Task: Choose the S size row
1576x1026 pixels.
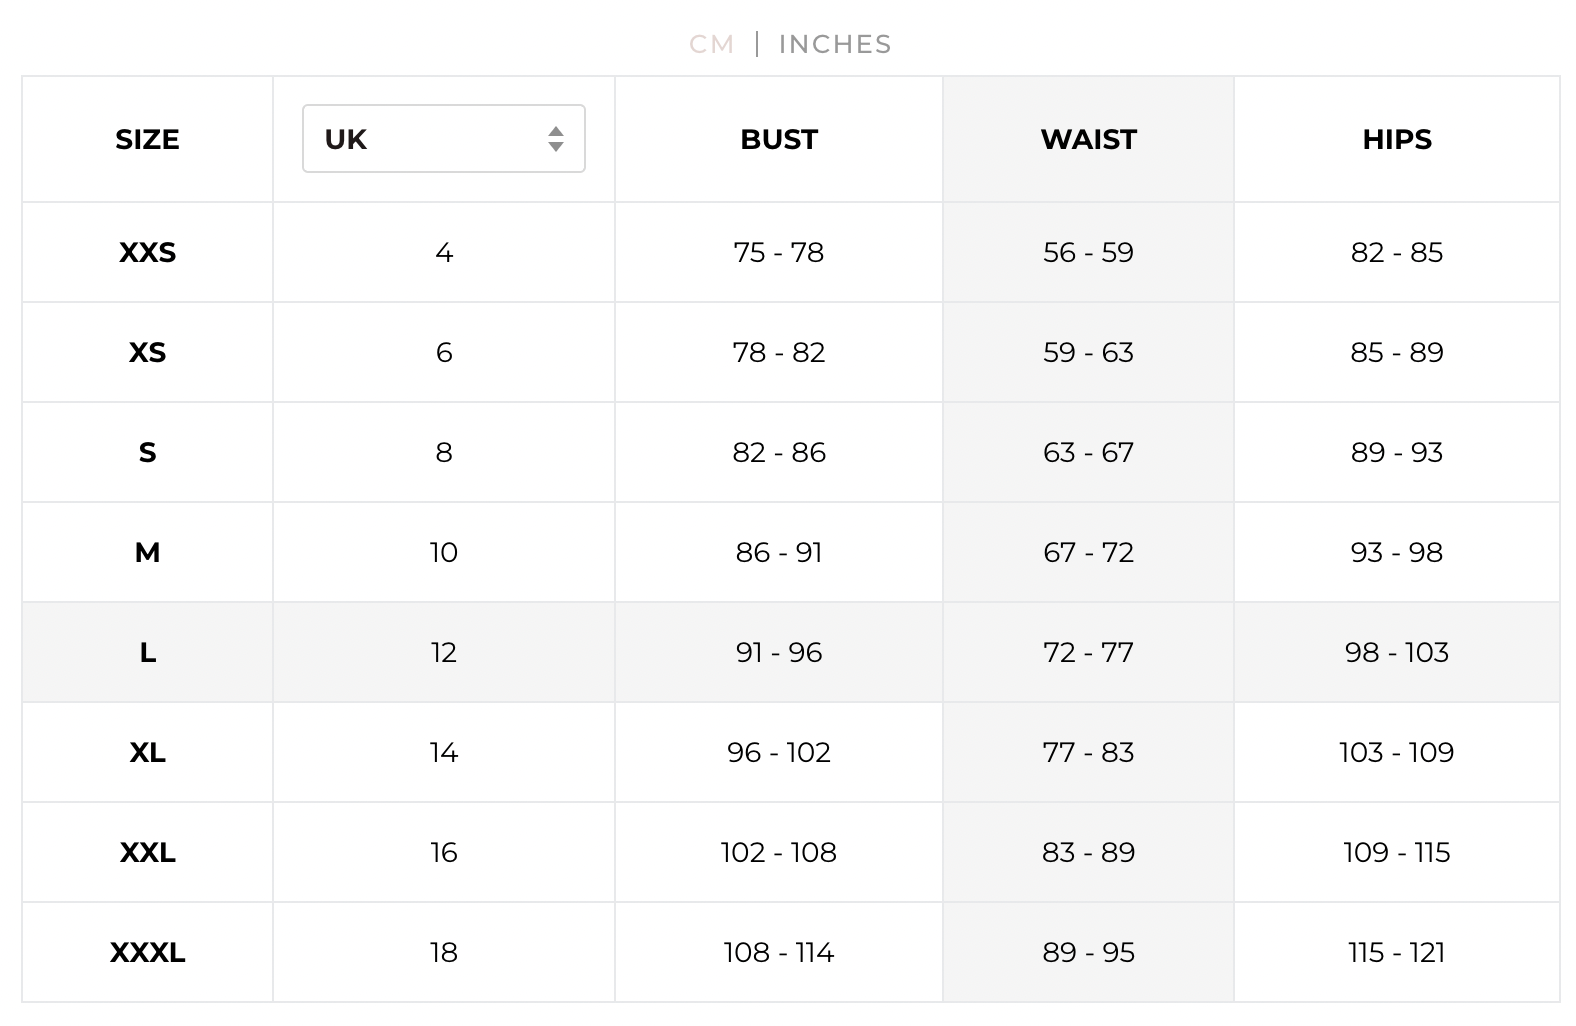Action: [x=147, y=452]
